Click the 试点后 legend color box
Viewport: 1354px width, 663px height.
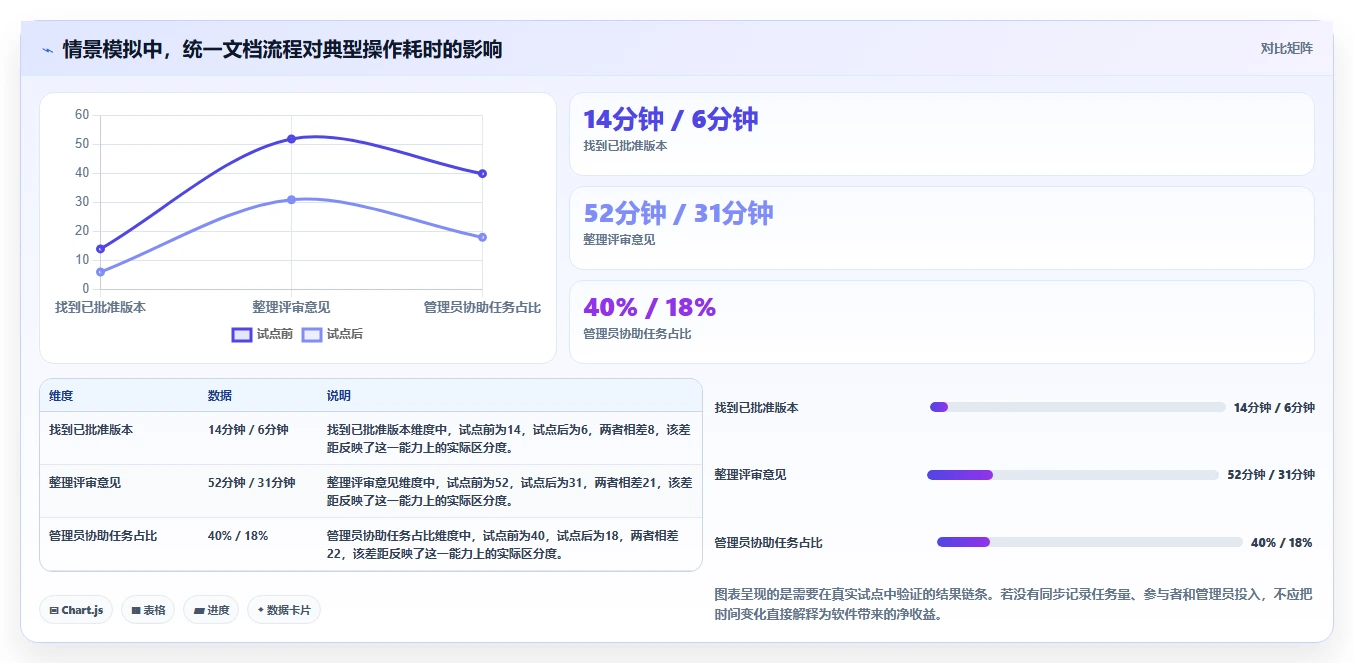pyautogui.click(x=312, y=334)
